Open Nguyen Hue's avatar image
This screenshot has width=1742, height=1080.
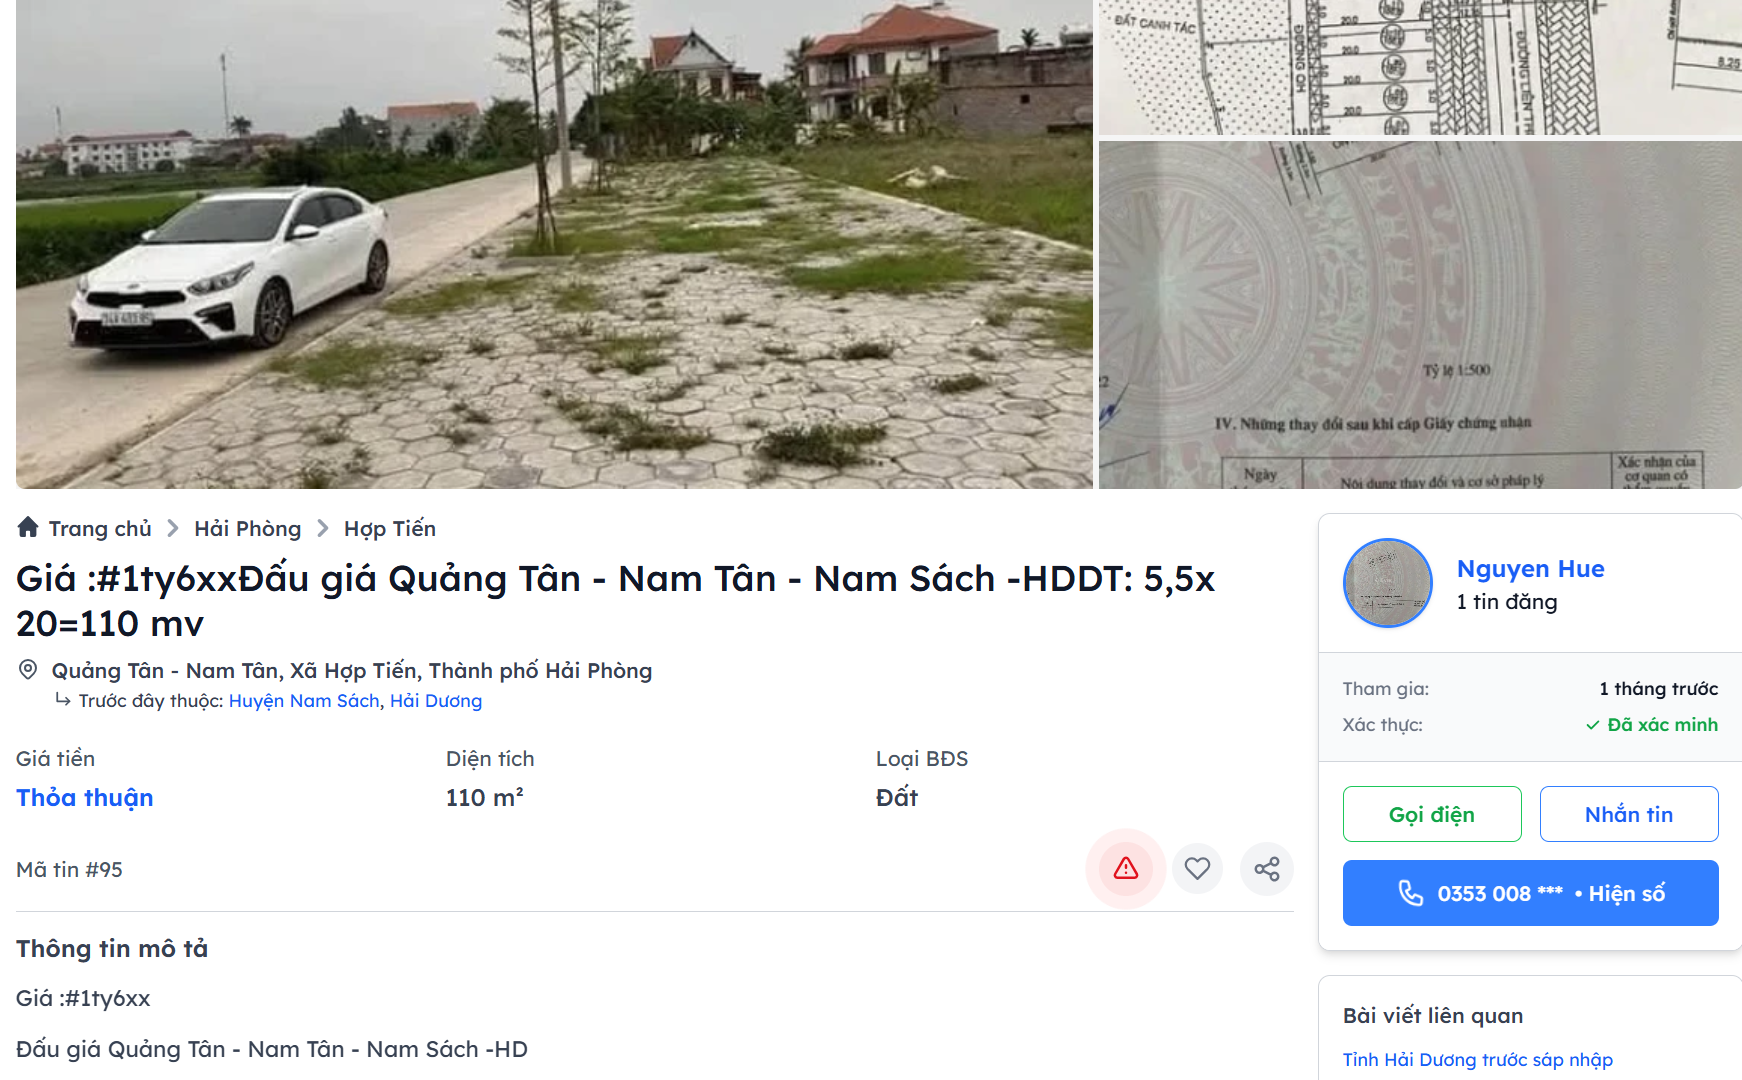(1388, 583)
